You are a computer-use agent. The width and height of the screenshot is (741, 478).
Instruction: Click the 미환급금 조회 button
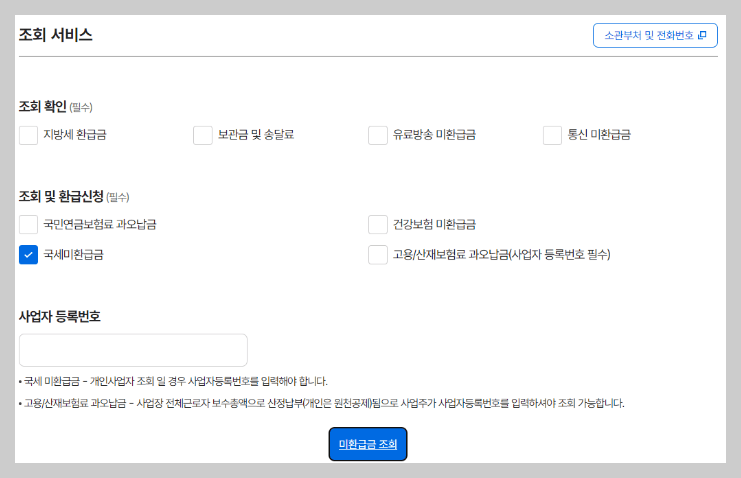click(368, 444)
